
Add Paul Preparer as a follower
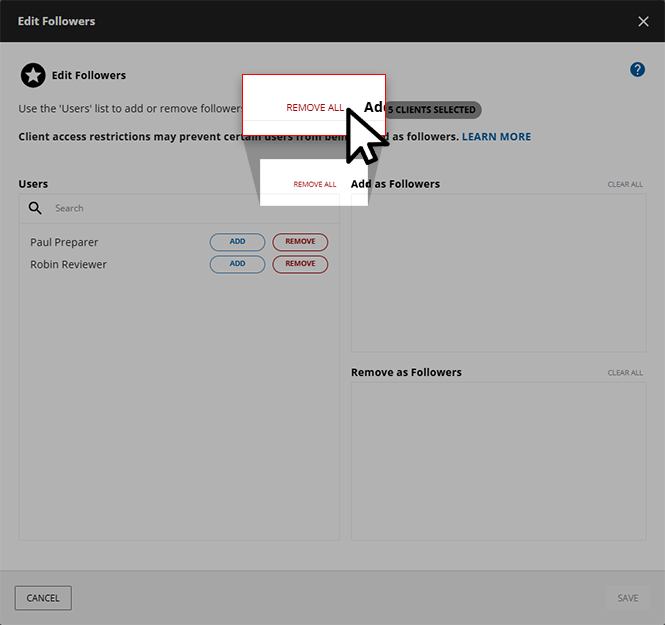tap(237, 242)
